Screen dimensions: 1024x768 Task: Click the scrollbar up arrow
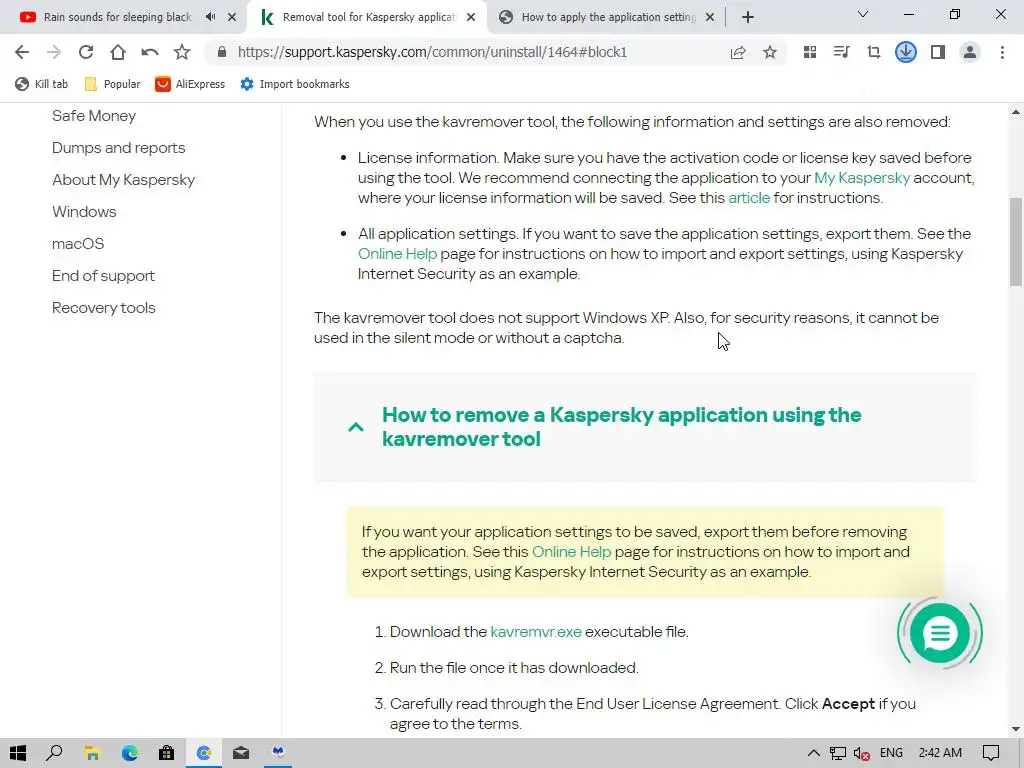click(x=1016, y=112)
